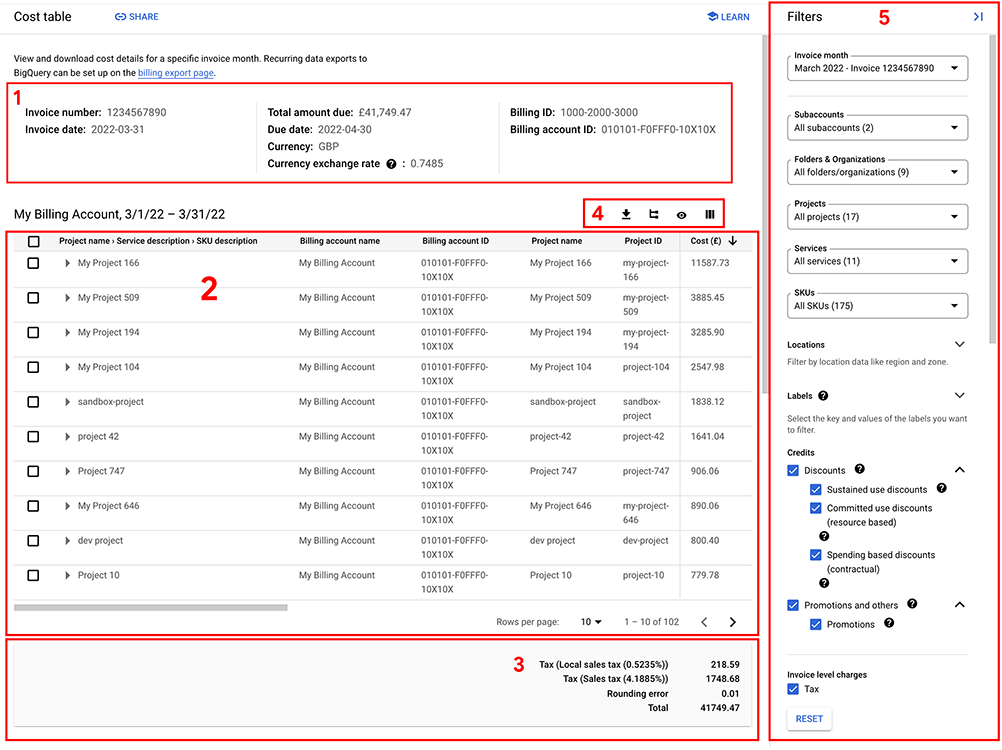
Task: Click the download cost table icon
Action: click(626, 214)
